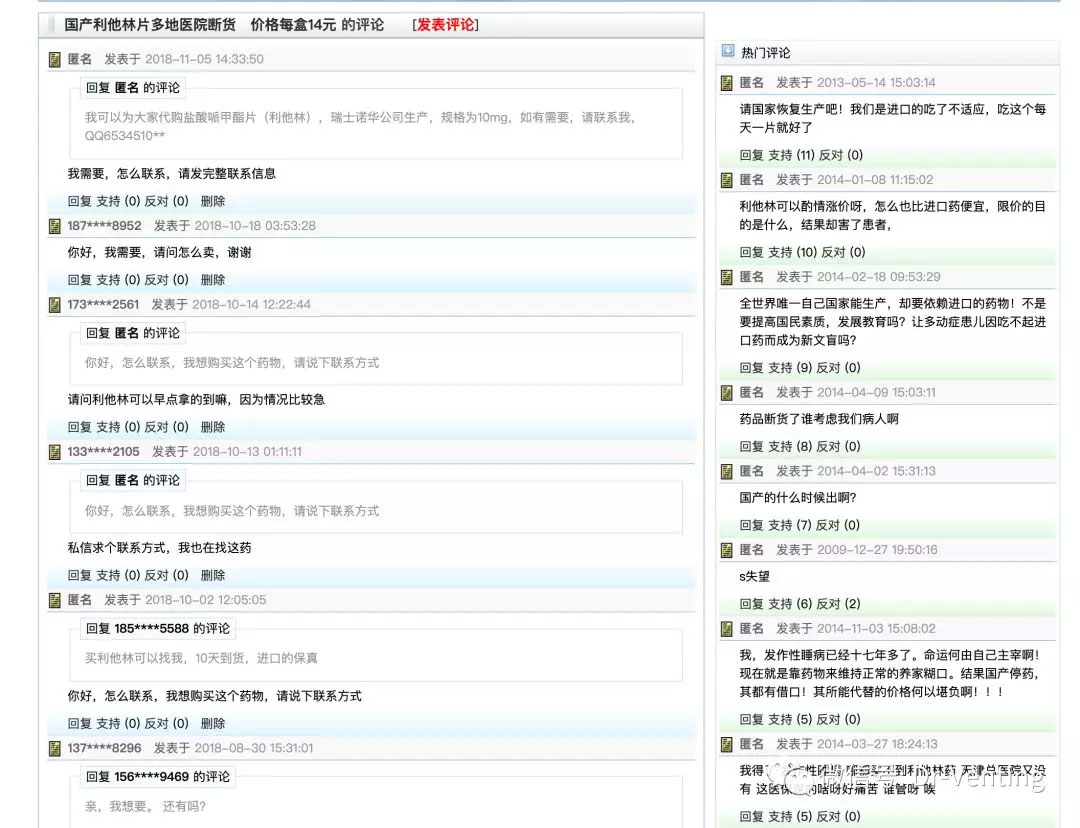The image size is (1080, 828).
Task: Click user icon beside 173****2561
Action: click(x=55, y=304)
